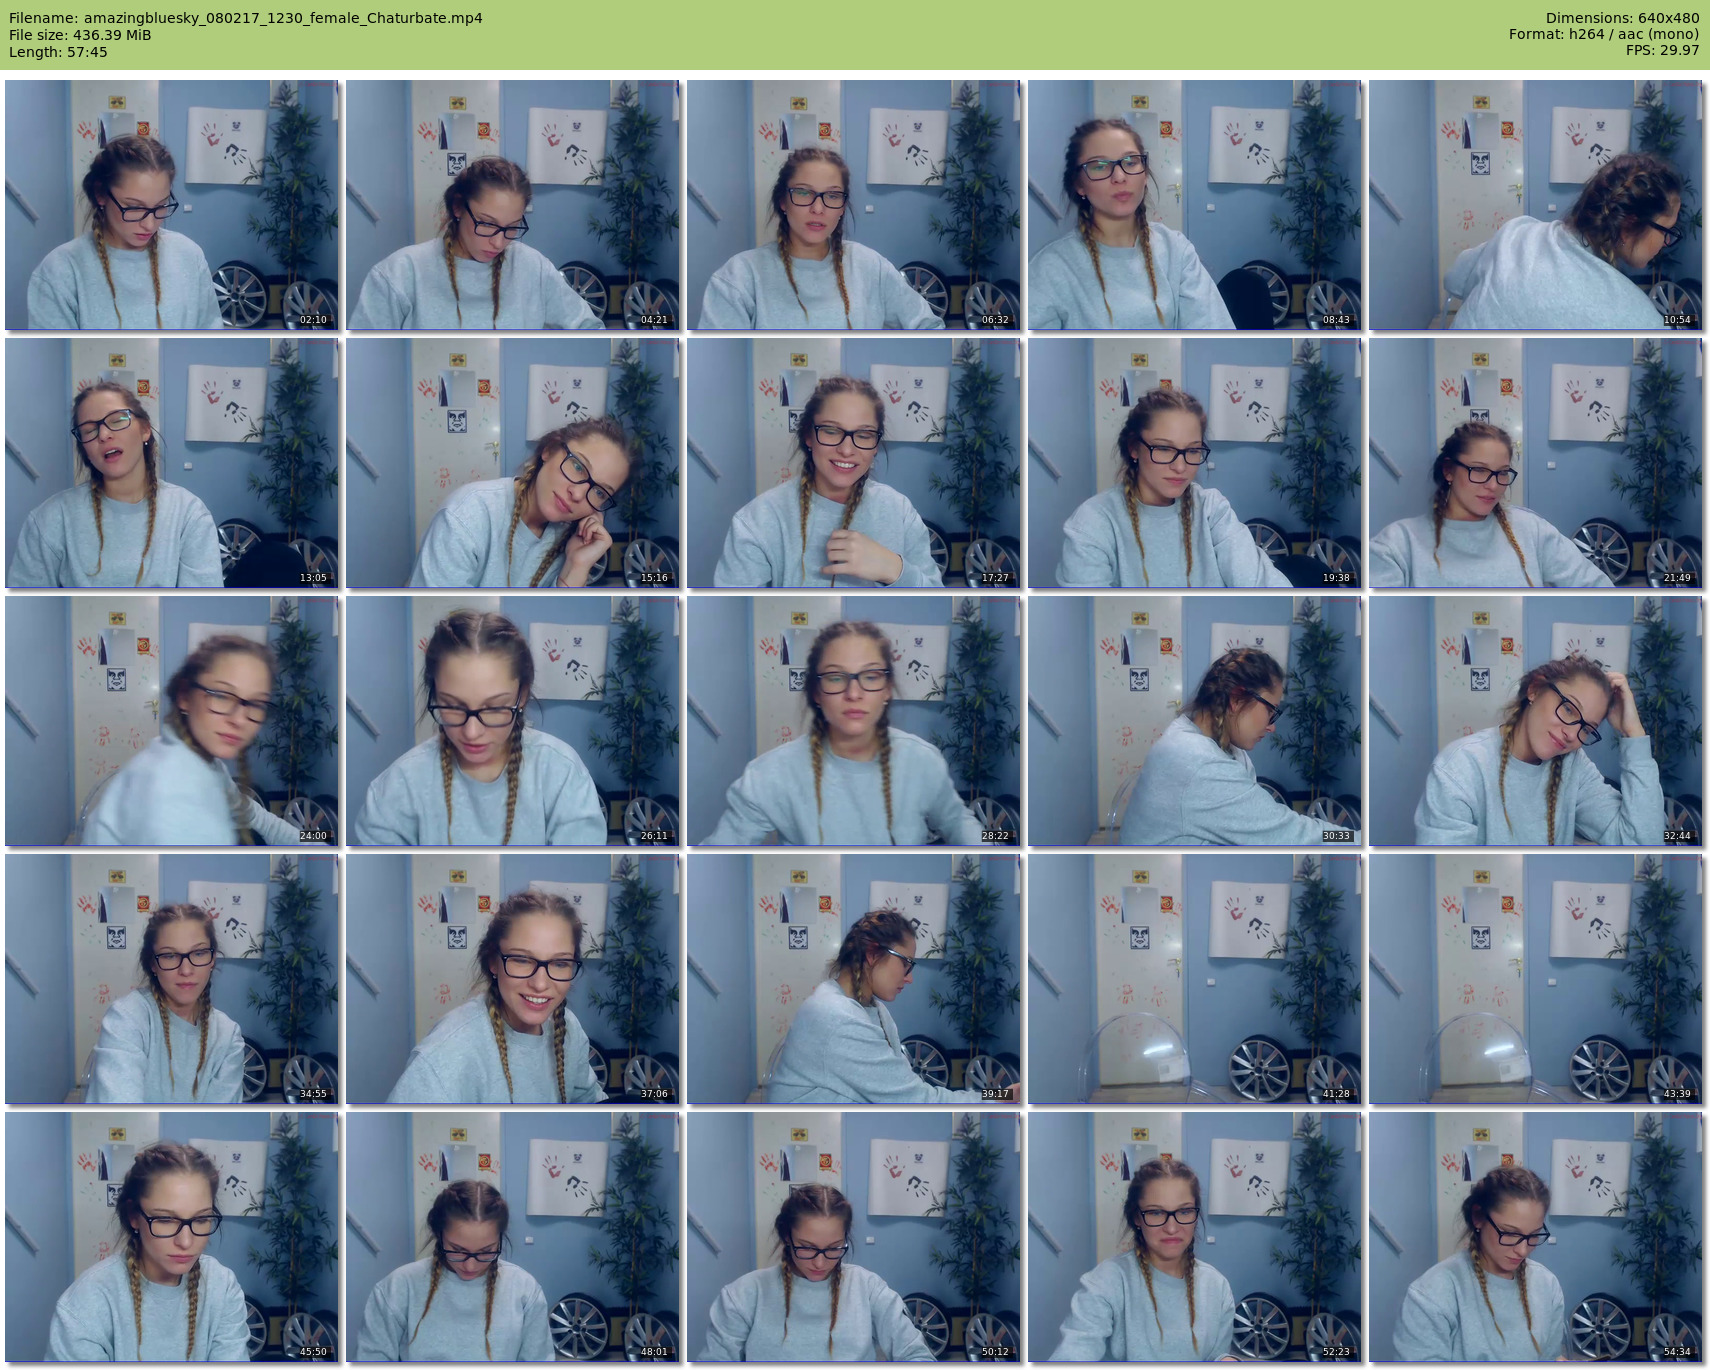Select the thumbnail frame stamped 54:34
Image resolution: width=1710 pixels, height=1370 pixels.
pyautogui.click(x=1536, y=1237)
